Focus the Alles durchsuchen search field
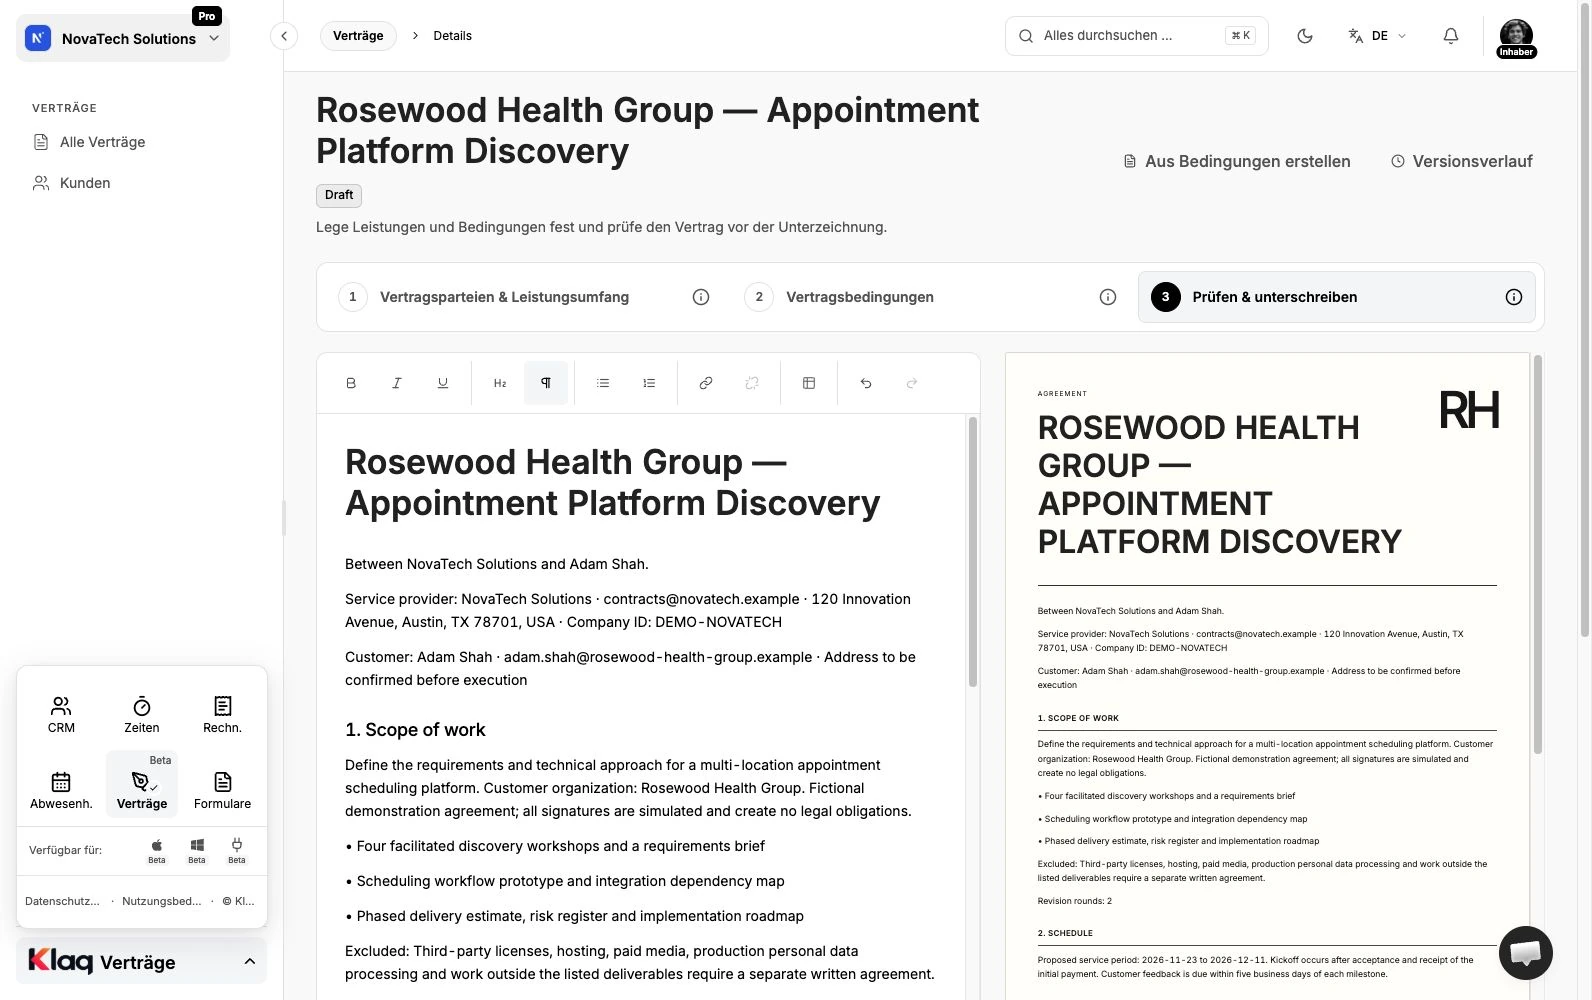 point(1136,36)
